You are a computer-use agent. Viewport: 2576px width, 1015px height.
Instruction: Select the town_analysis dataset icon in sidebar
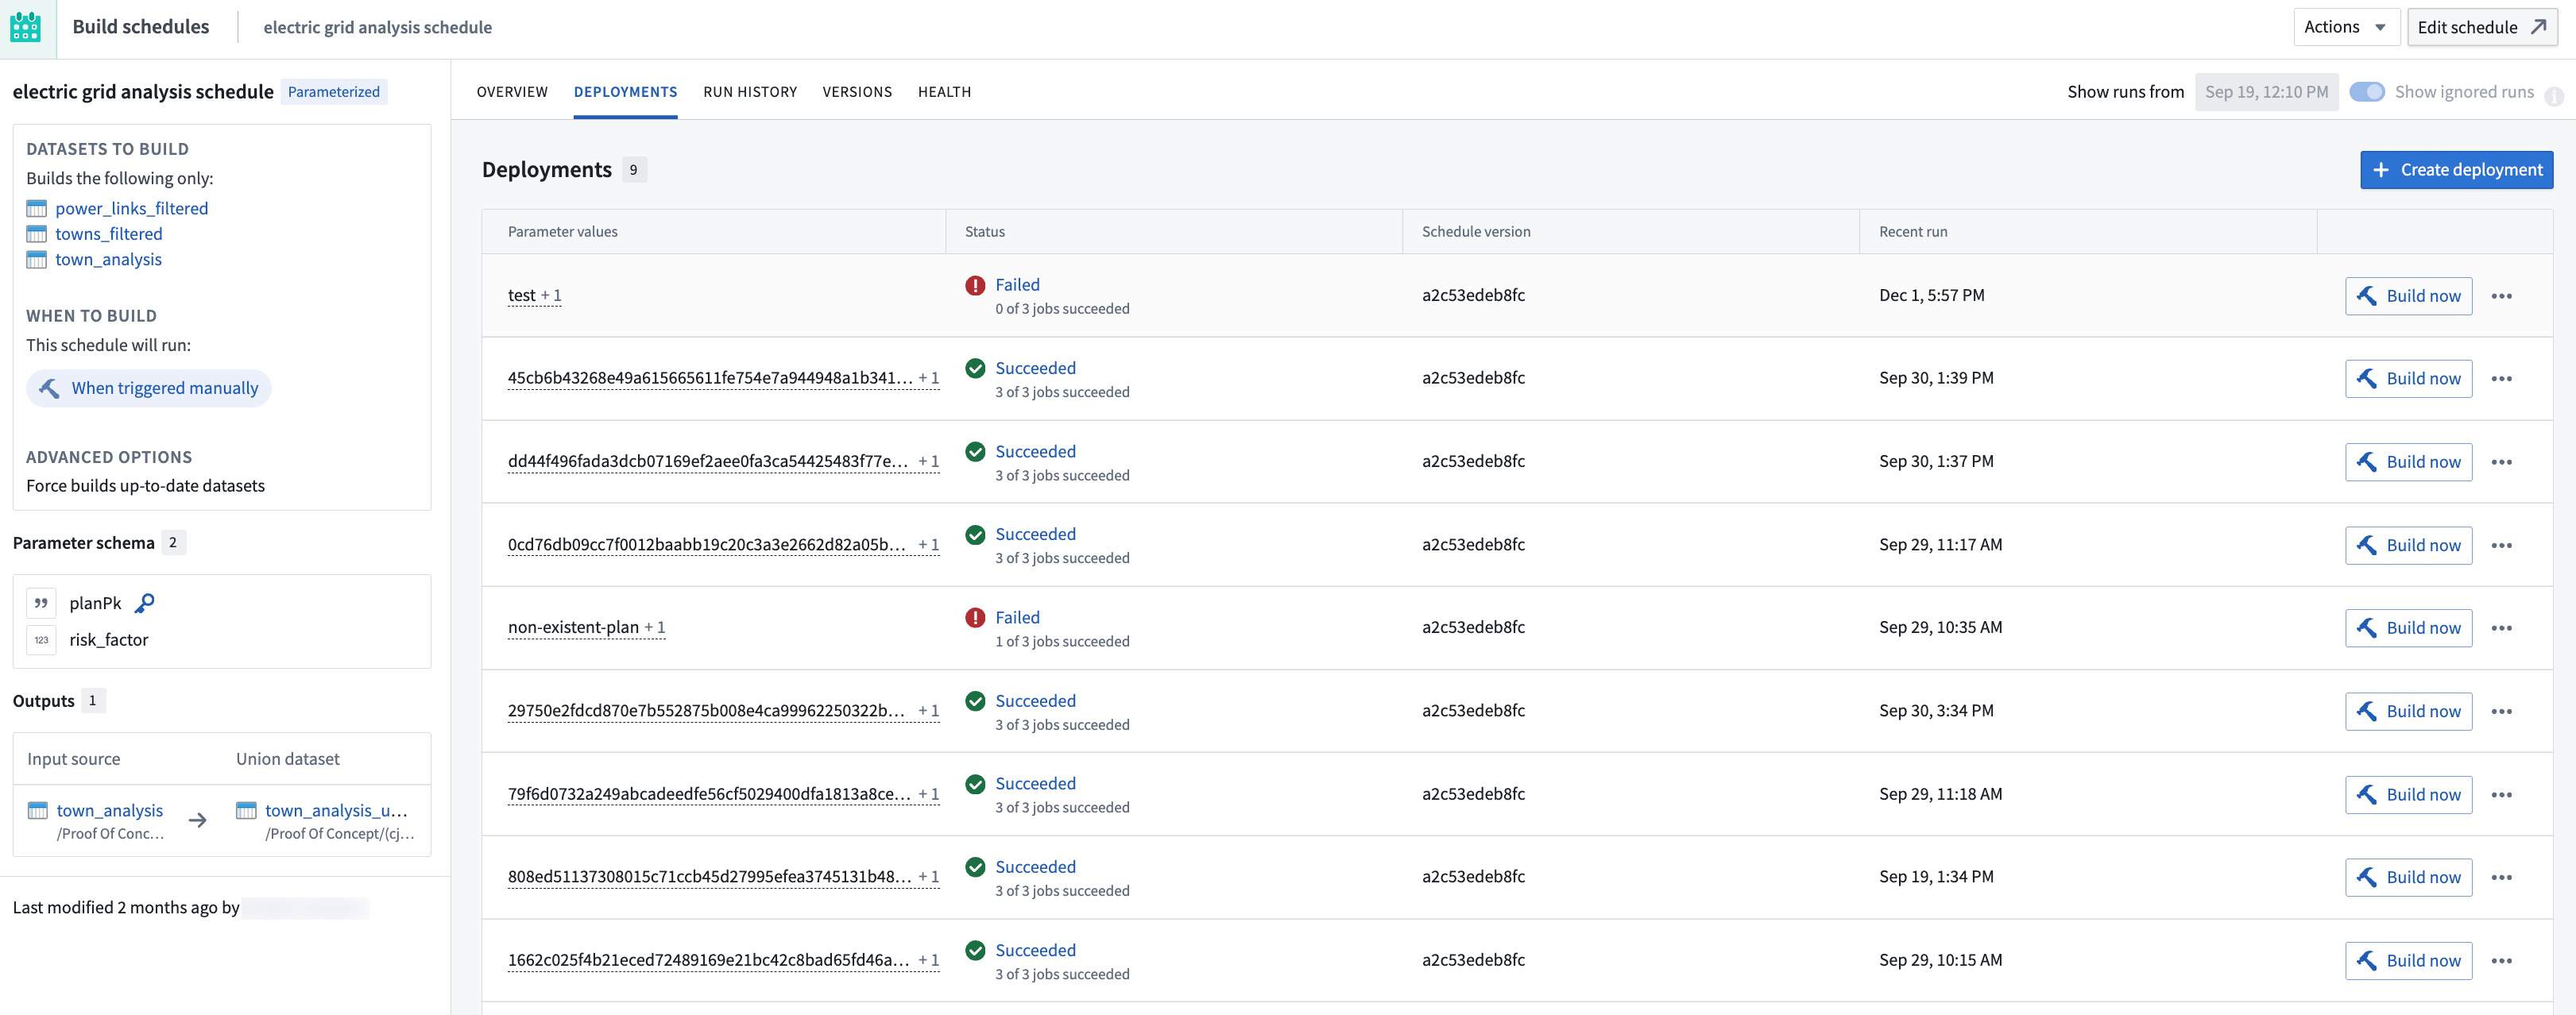click(x=37, y=259)
